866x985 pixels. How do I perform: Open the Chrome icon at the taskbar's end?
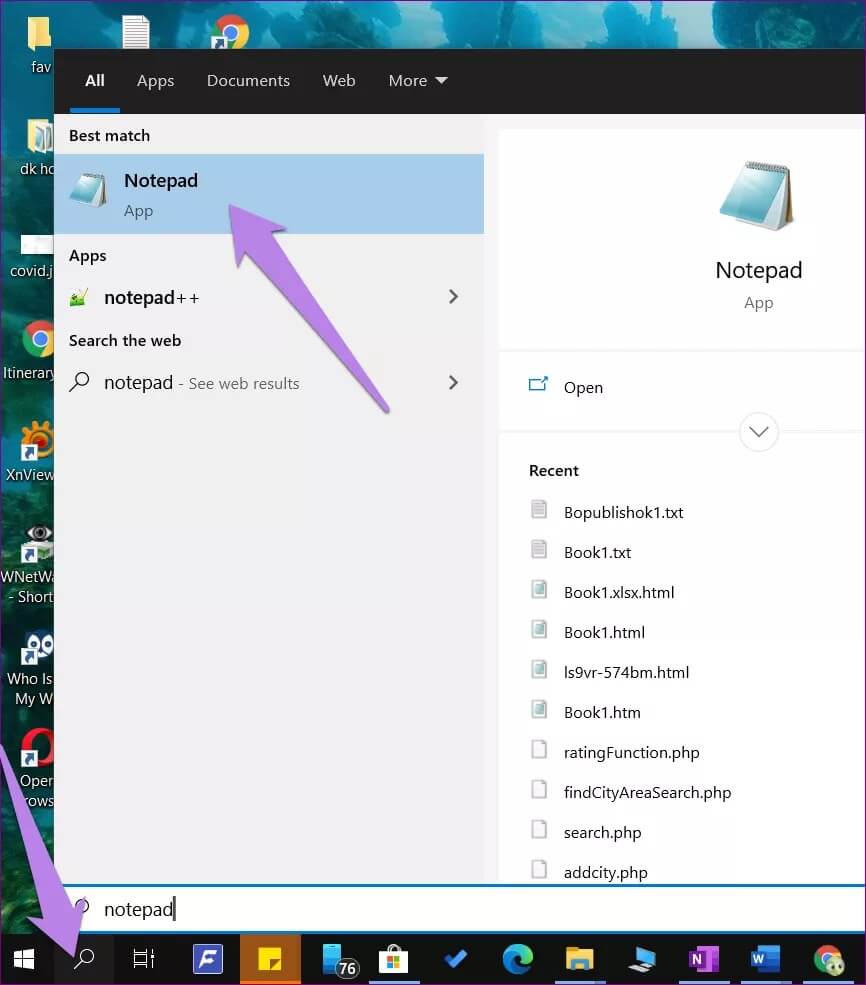(828, 959)
